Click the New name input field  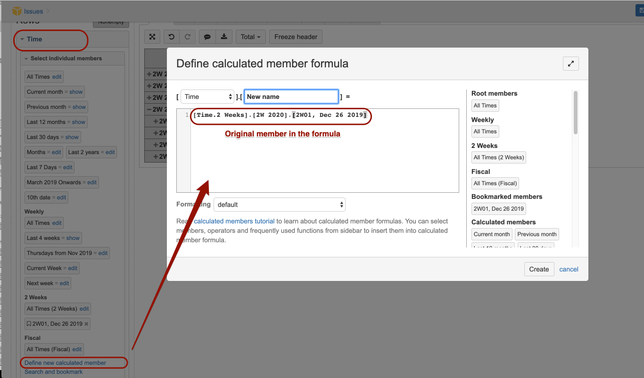pyautogui.click(x=291, y=97)
